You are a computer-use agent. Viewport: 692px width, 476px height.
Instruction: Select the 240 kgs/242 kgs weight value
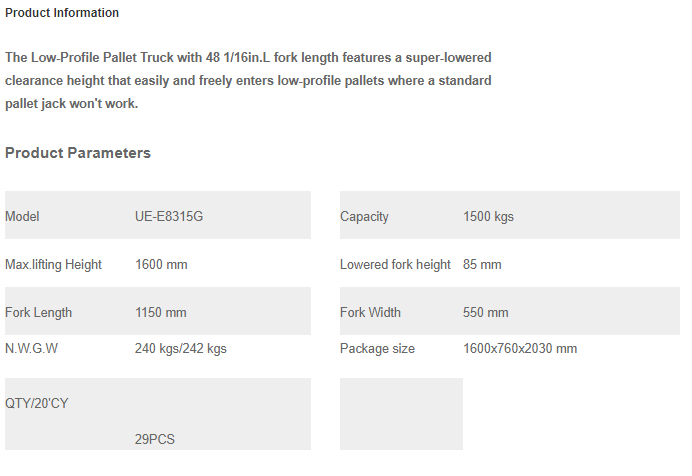click(x=181, y=349)
